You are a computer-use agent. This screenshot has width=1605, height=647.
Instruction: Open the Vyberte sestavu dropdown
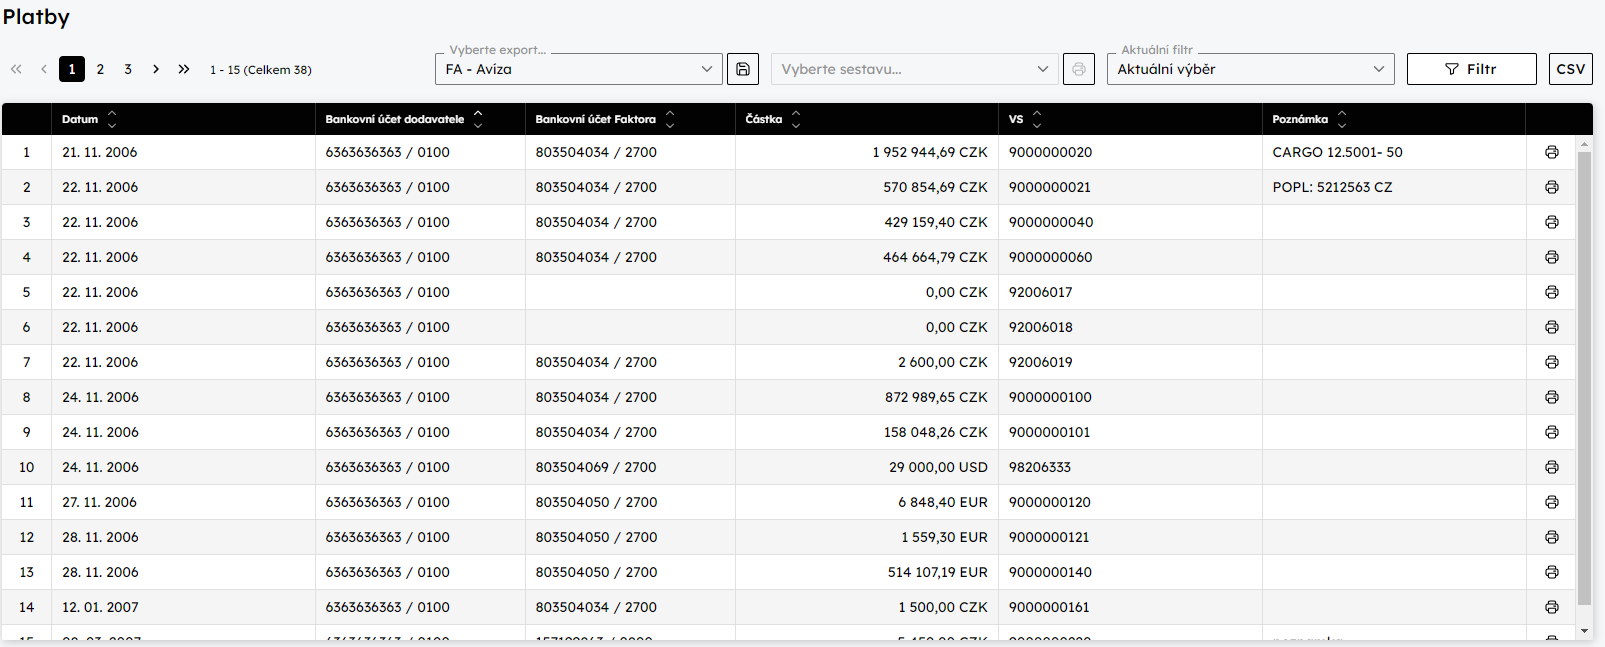915,69
